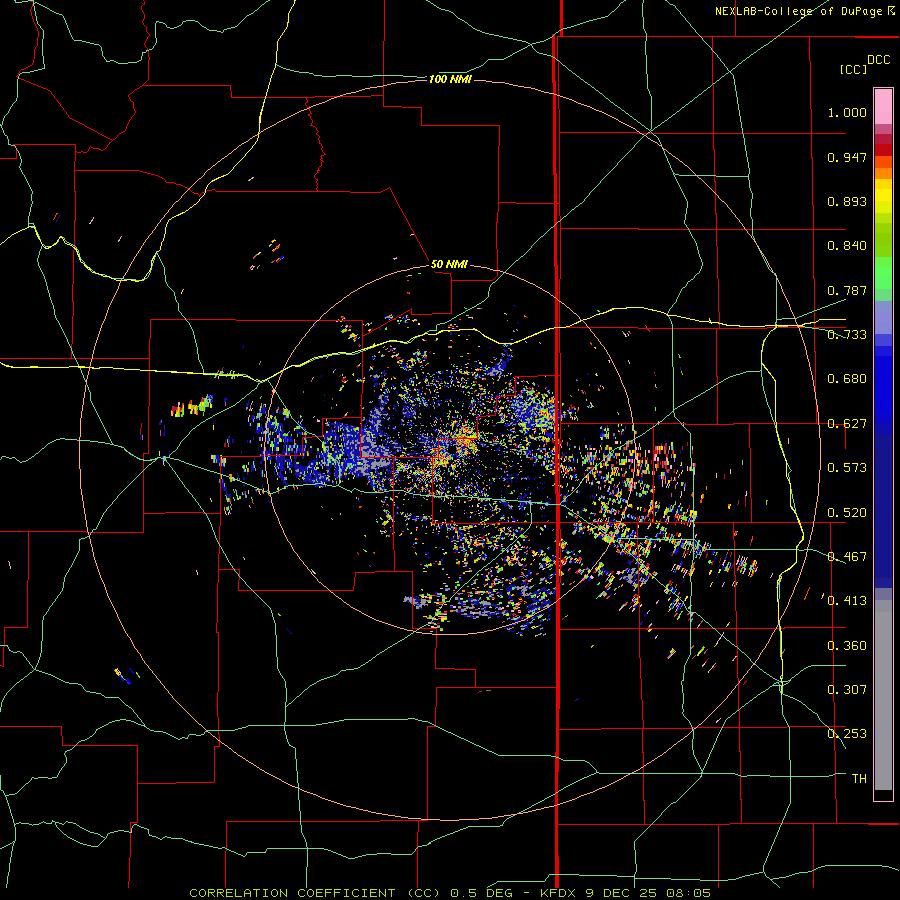Click the red-orange segment of color bar
Image resolution: width=900 pixels, height=900 pixels.
pyautogui.click(x=883, y=162)
